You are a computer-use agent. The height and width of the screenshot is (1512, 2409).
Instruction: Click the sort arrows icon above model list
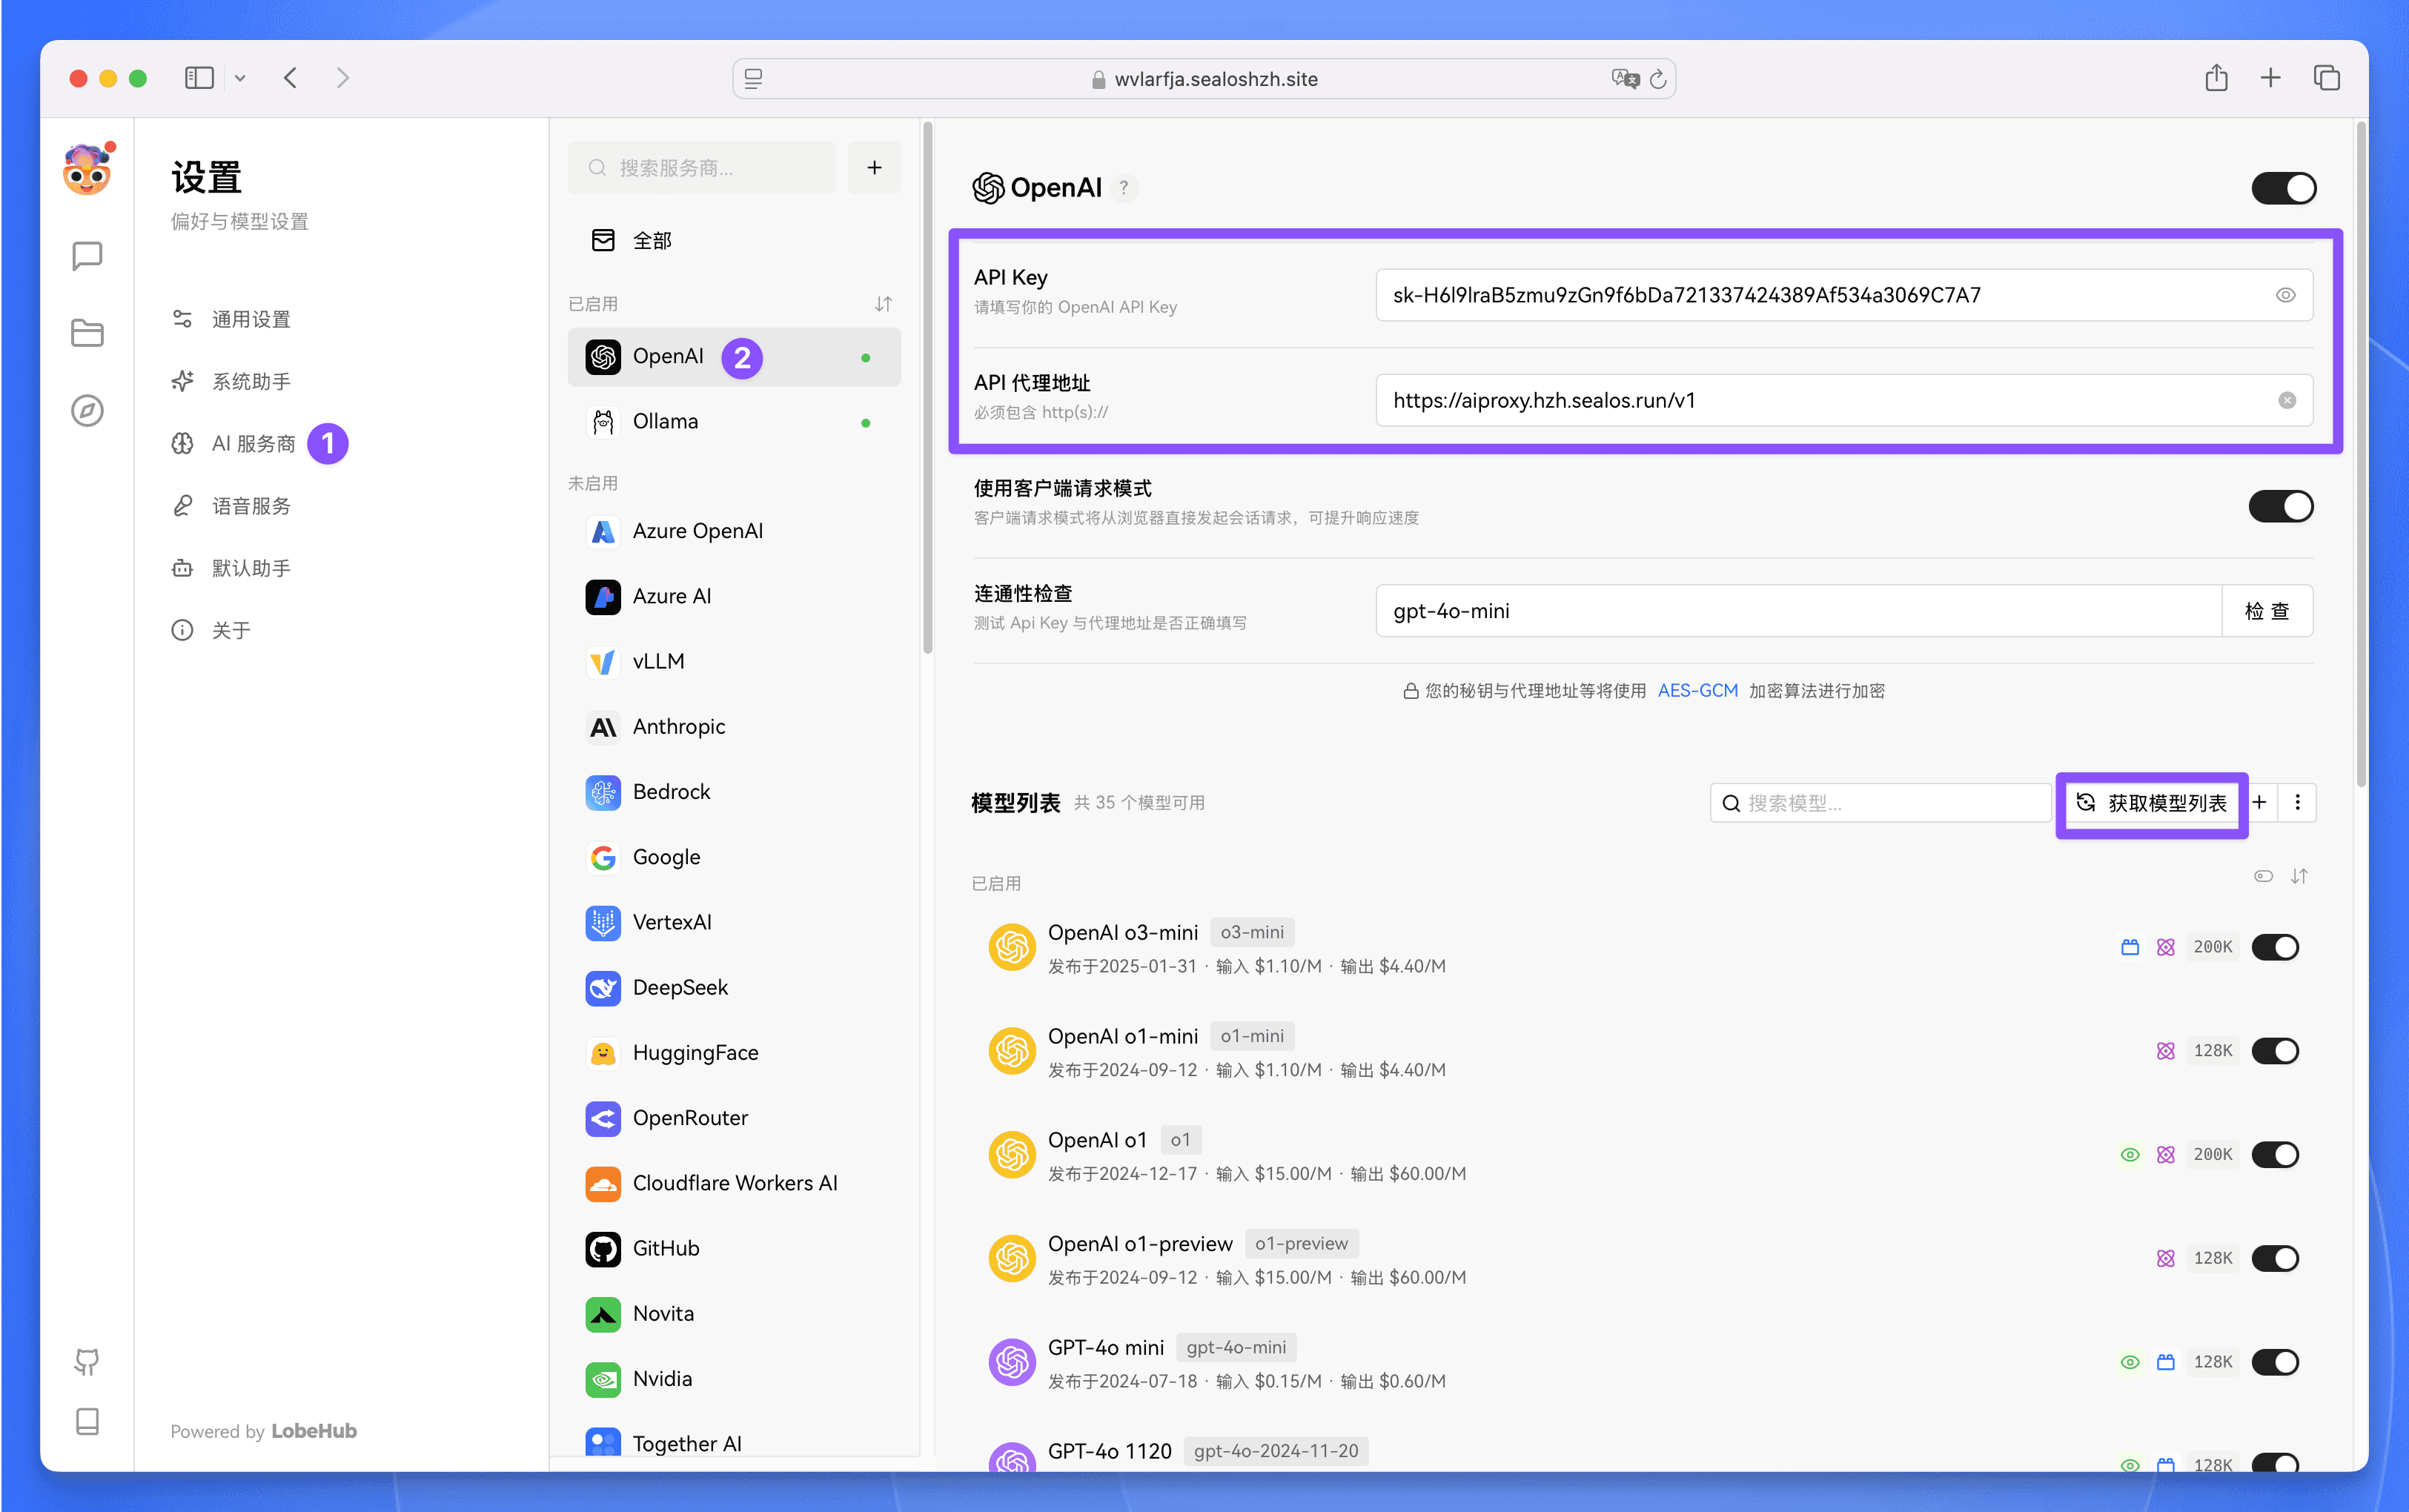2299,876
